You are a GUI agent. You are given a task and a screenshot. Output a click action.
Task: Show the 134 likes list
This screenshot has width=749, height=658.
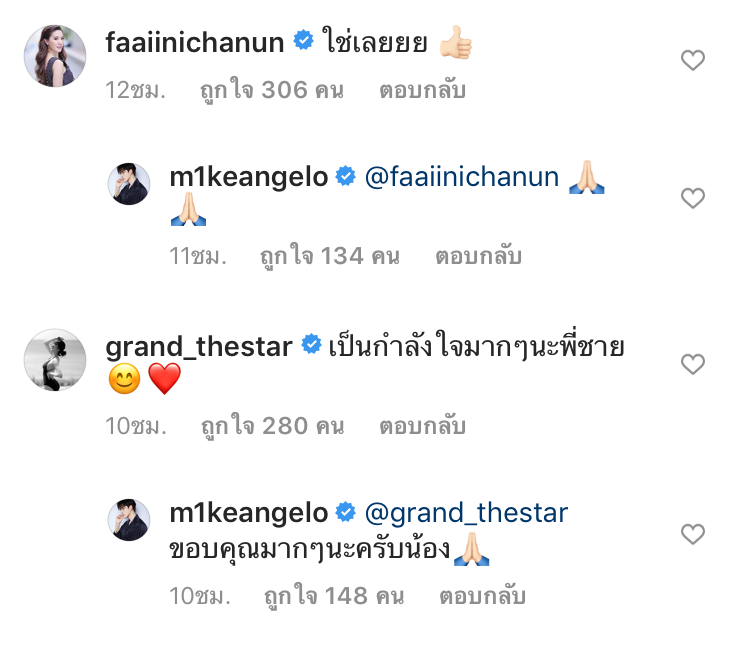point(330,256)
